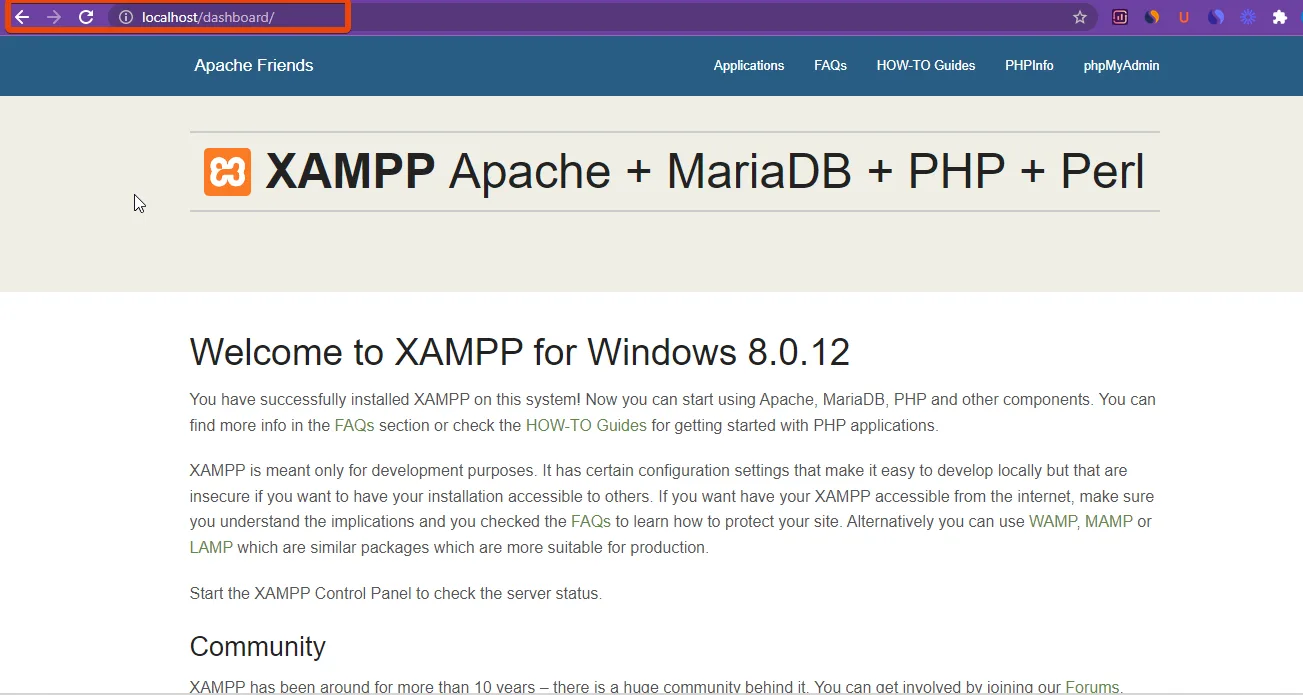Open the blue starburst extension icon
Screen dimensions: 1303x695
pyautogui.click(x=1248, y=17)
